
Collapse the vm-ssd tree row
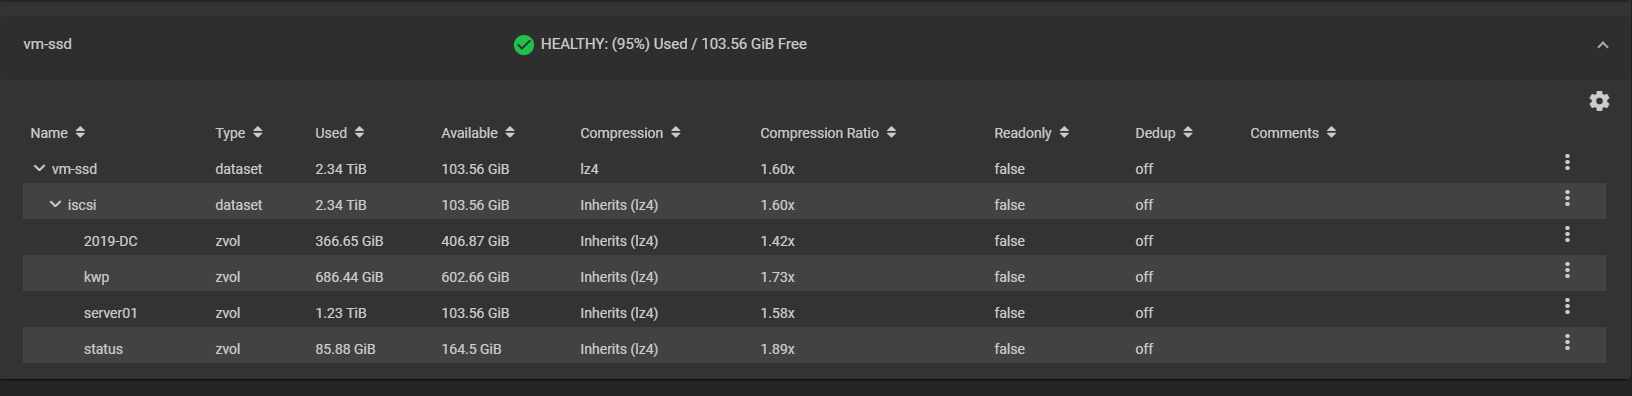point(39,168)
